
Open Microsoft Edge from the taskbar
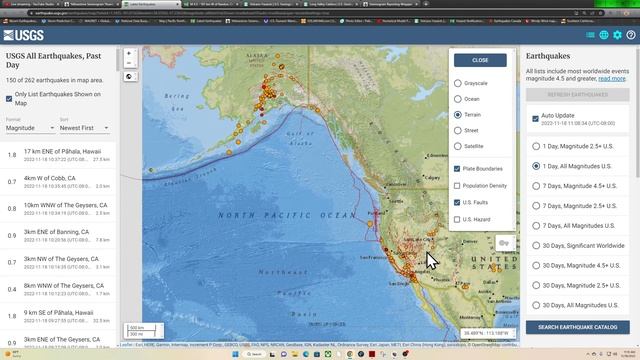click(306, 354)
